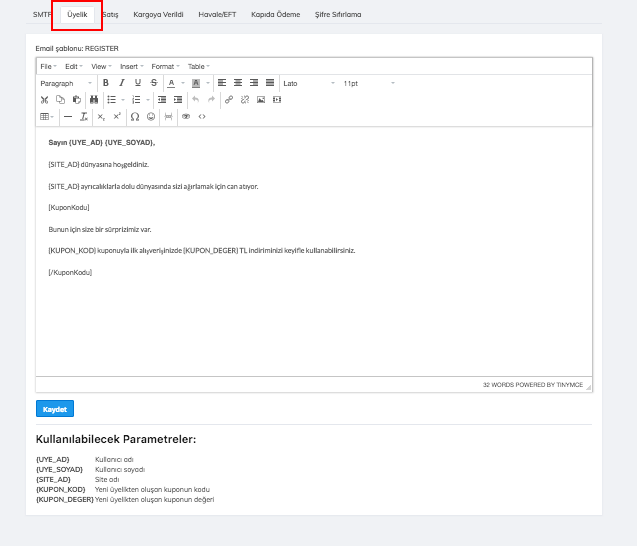Image resolution: width=637 pixels, height=546 pixels.
Task: Open the emoticons picker icon
Action: click(x=151, y=117)
